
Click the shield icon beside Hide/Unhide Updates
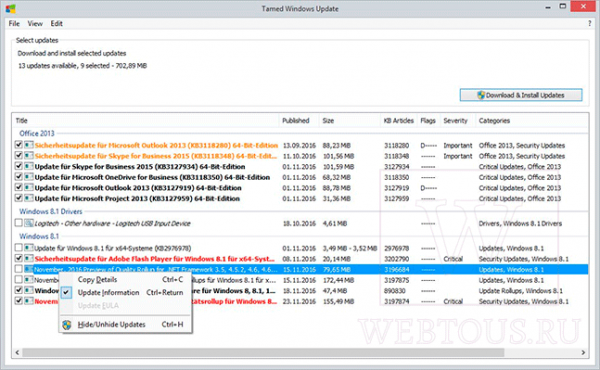click(67, 325)
